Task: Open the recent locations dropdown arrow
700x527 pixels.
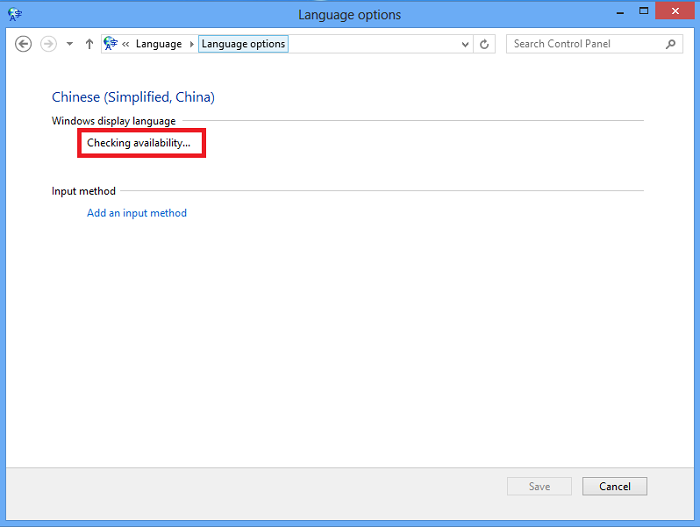Action: coord(70,44)
